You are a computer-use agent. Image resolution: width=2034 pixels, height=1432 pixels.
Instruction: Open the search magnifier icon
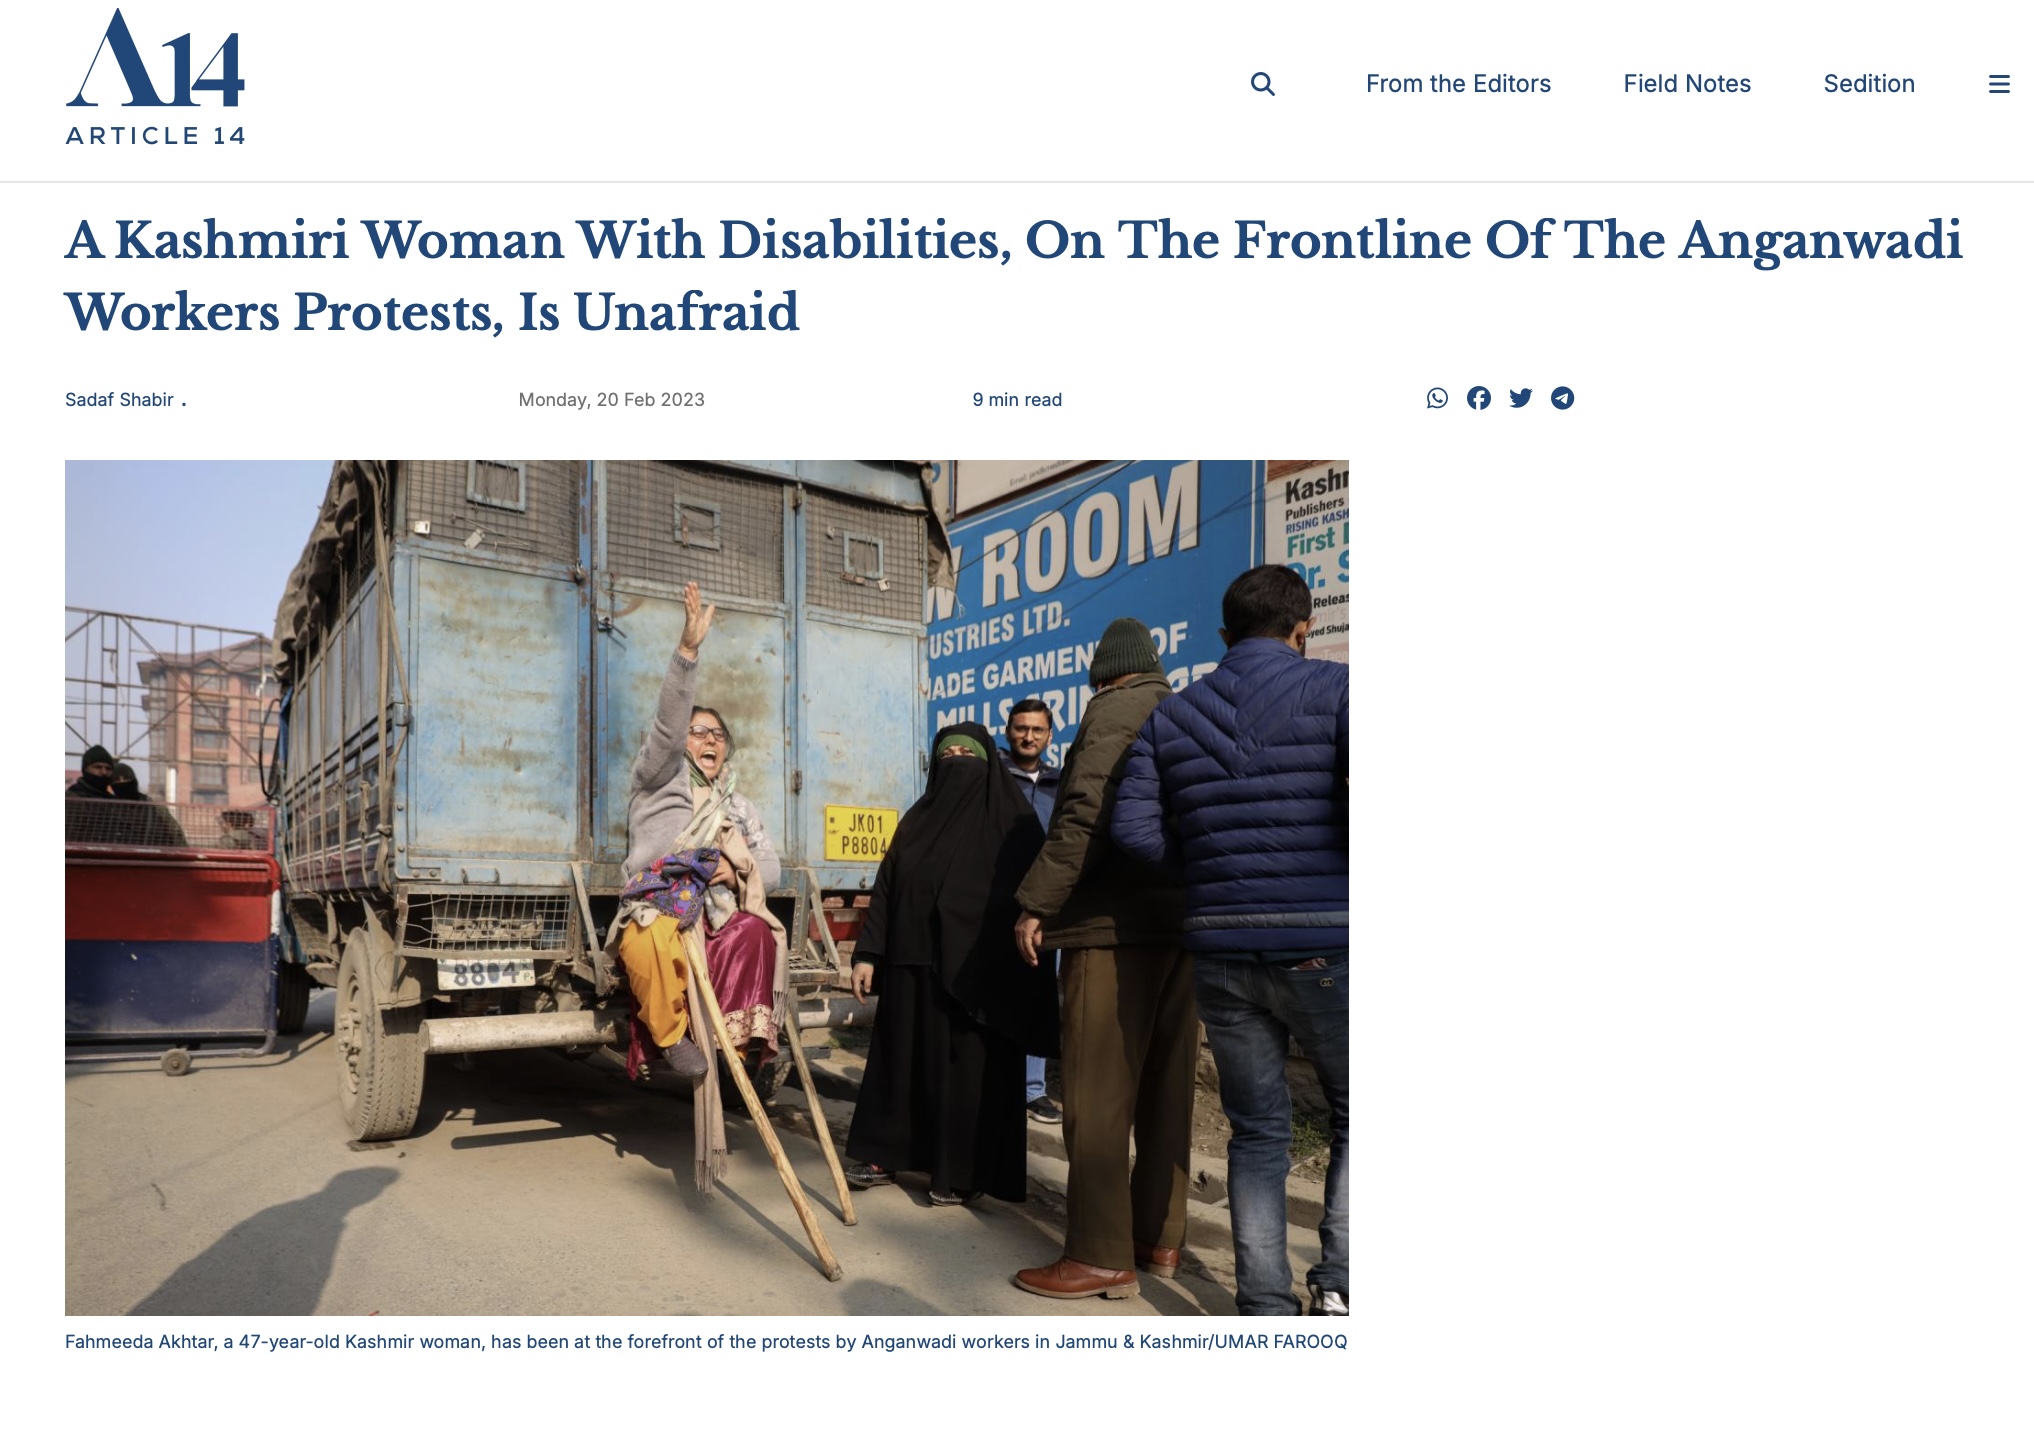[x=1263, y=84]
